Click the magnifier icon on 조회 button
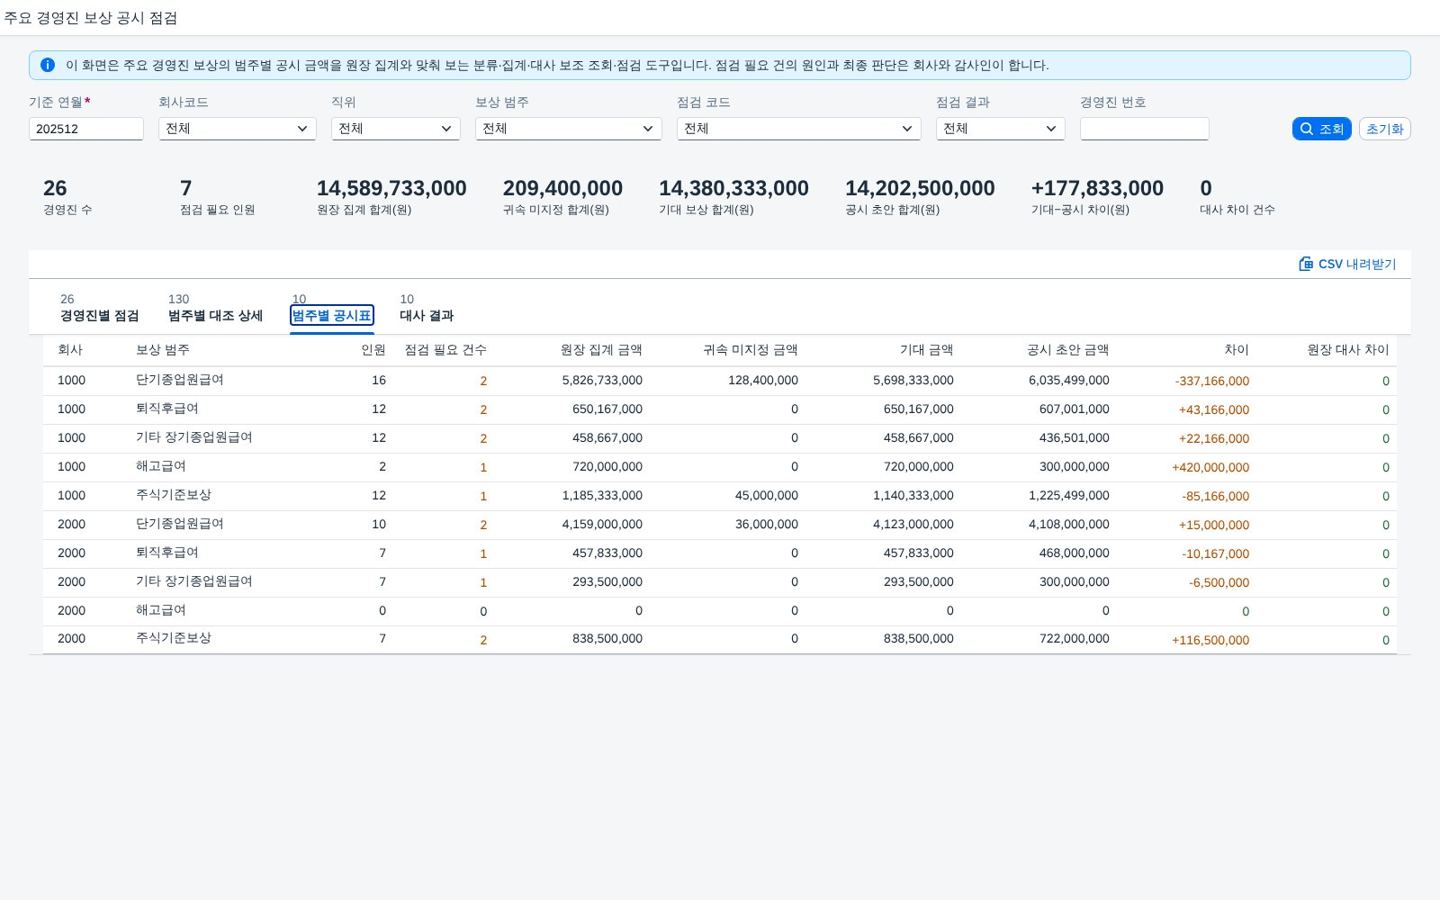Image resolution: width=1440 pixels, height=900 pixels. (1306, 129)
